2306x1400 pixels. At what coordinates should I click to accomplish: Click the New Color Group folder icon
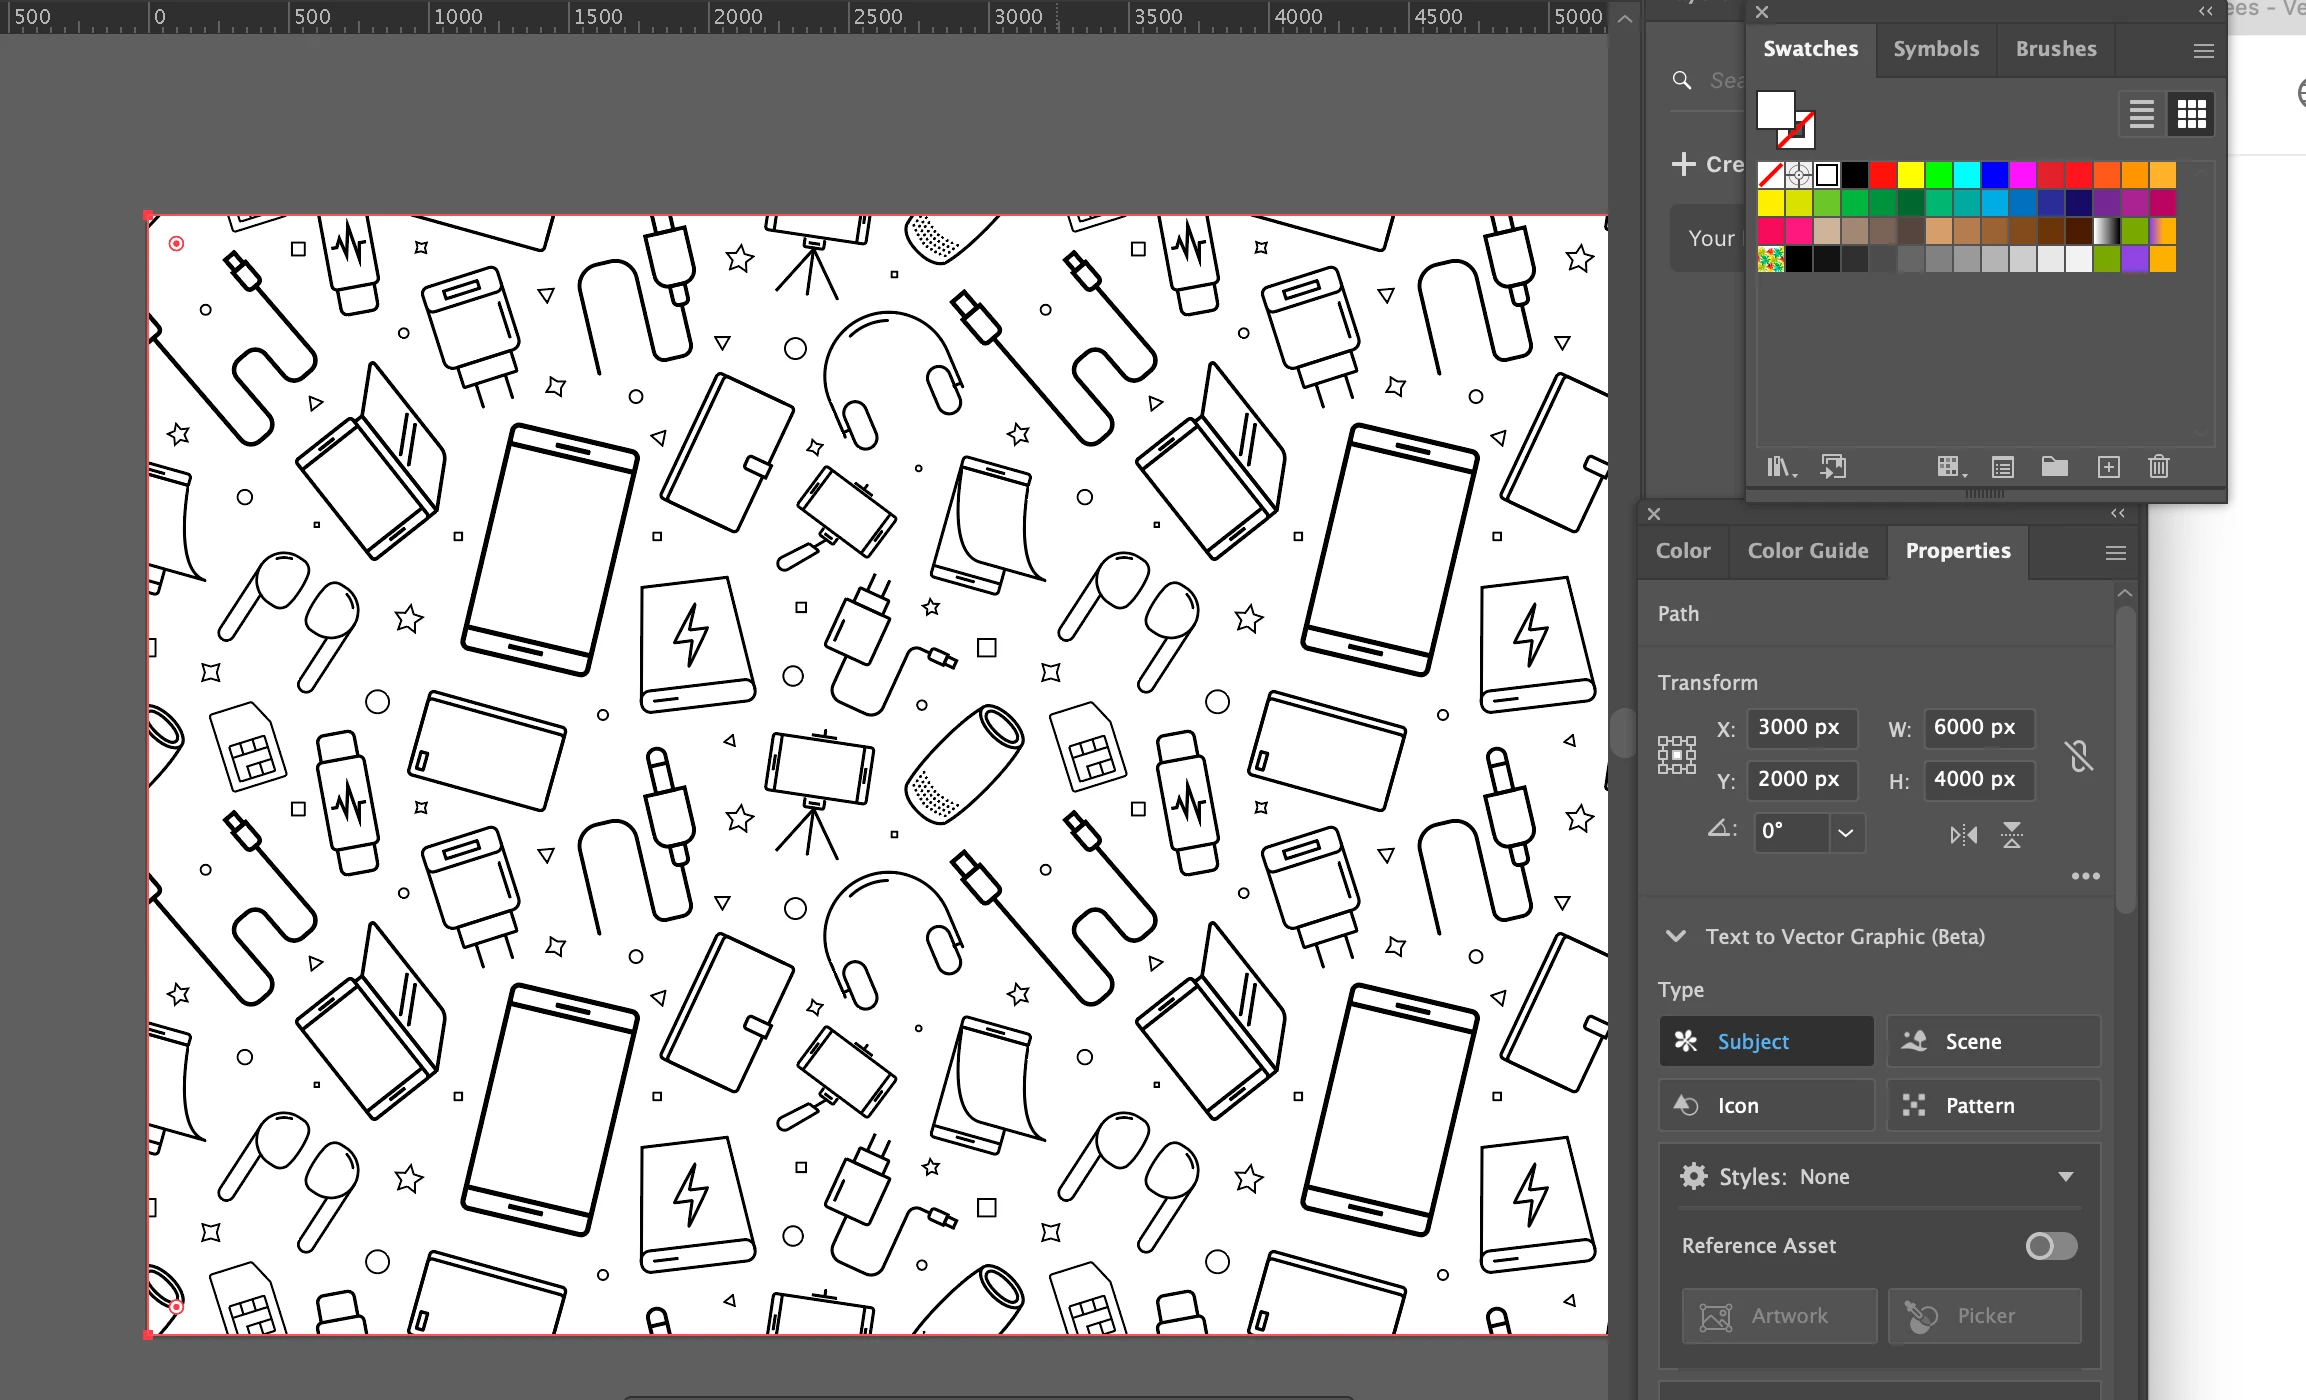2054,467
